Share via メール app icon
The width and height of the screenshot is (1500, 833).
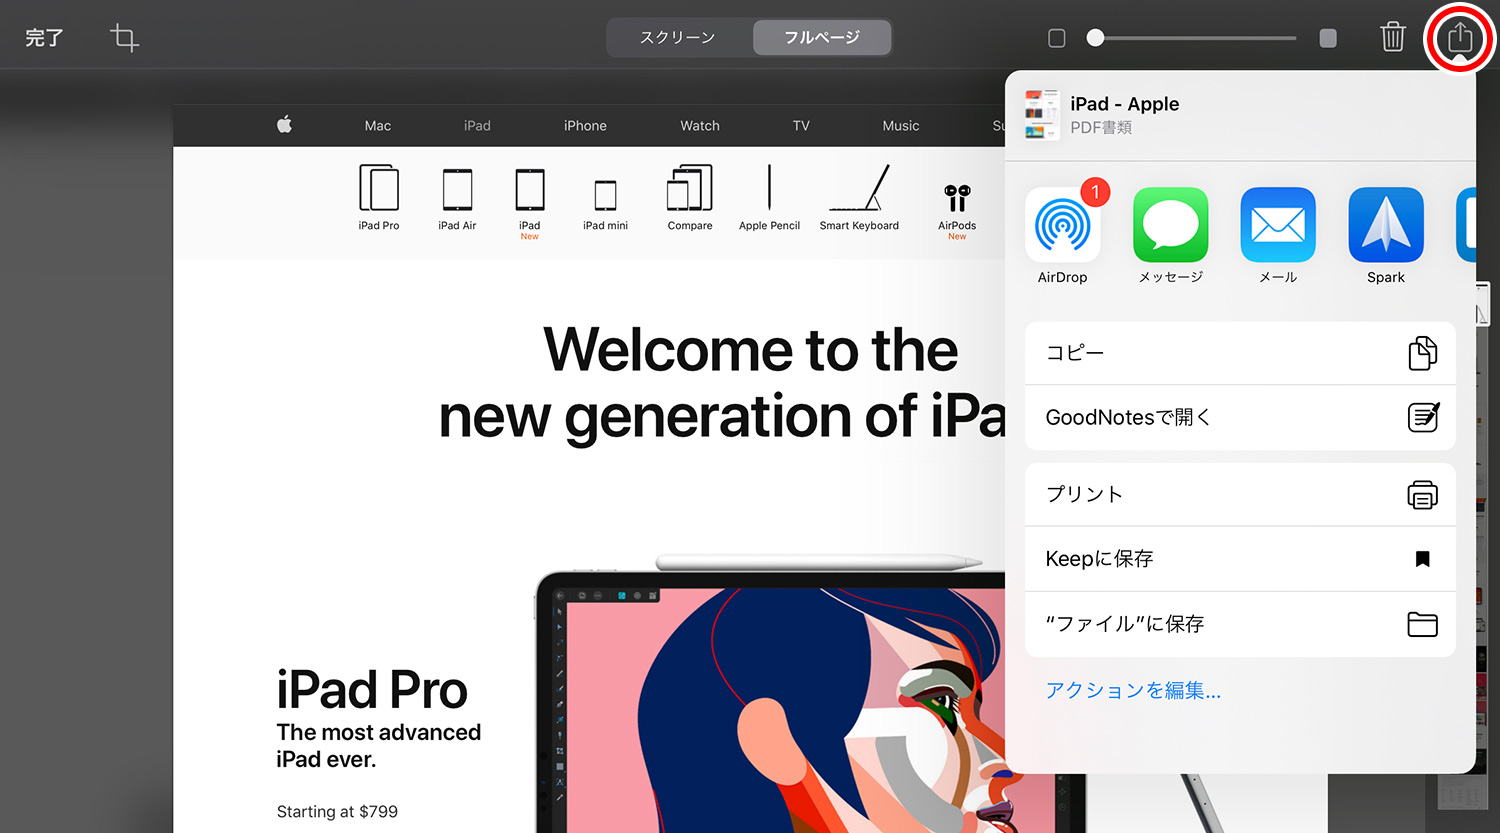coord(1278,225)
